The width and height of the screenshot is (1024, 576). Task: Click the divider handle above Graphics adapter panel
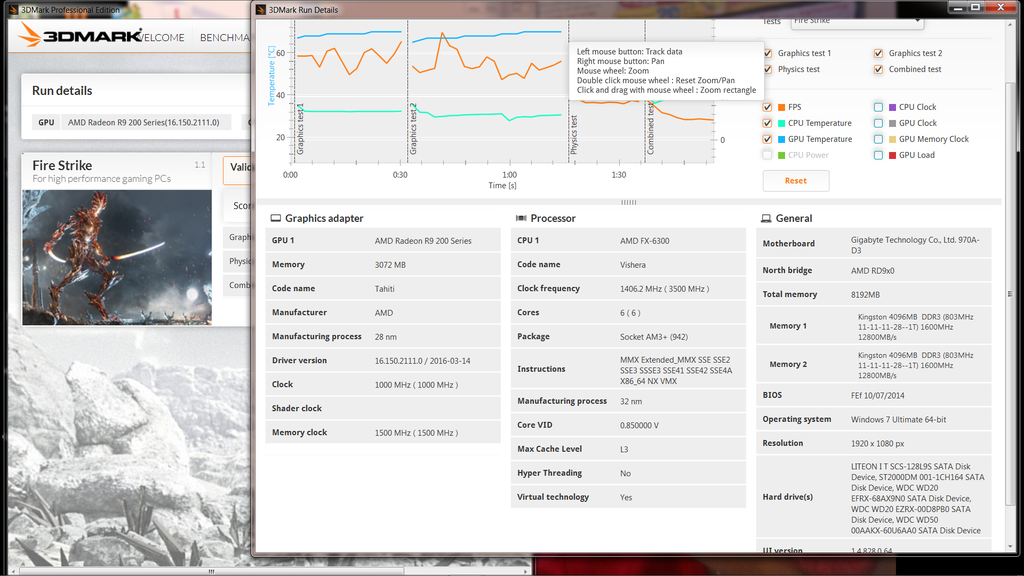click(x=628, y=202)
